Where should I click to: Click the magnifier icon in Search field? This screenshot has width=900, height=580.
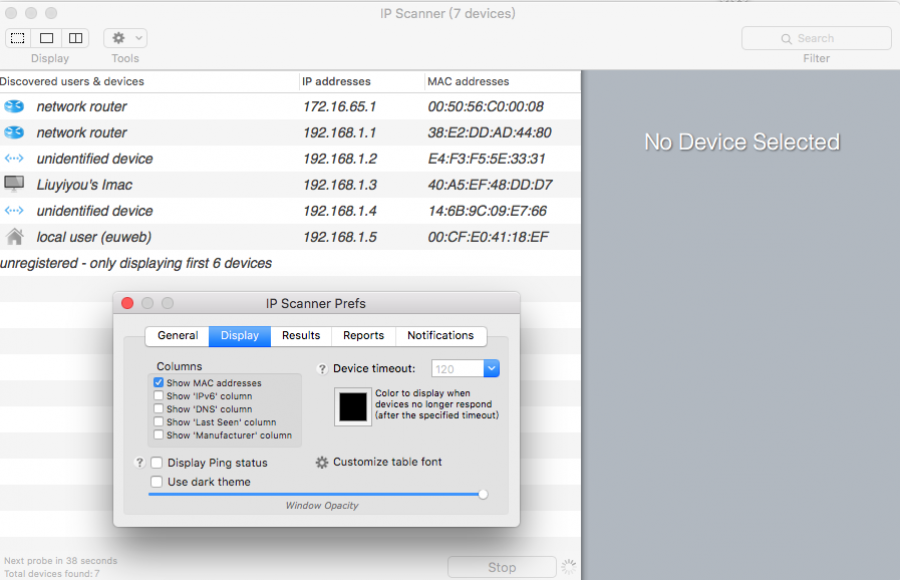(x=786, y=38)
